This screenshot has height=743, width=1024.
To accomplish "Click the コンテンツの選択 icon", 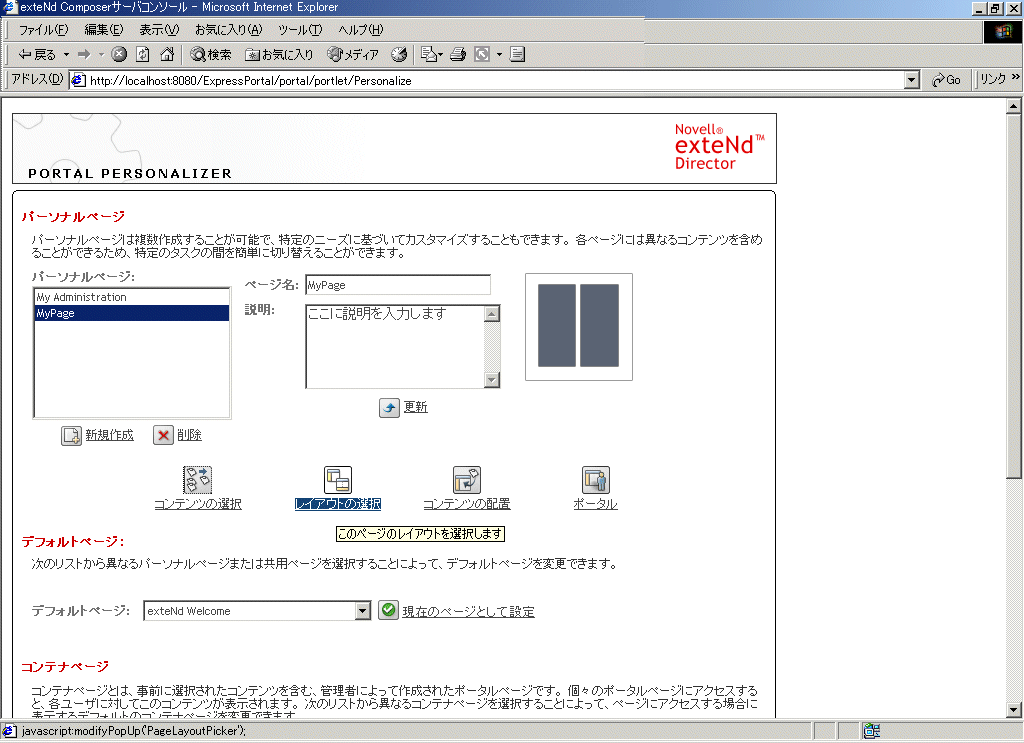I will coord(197,480).
